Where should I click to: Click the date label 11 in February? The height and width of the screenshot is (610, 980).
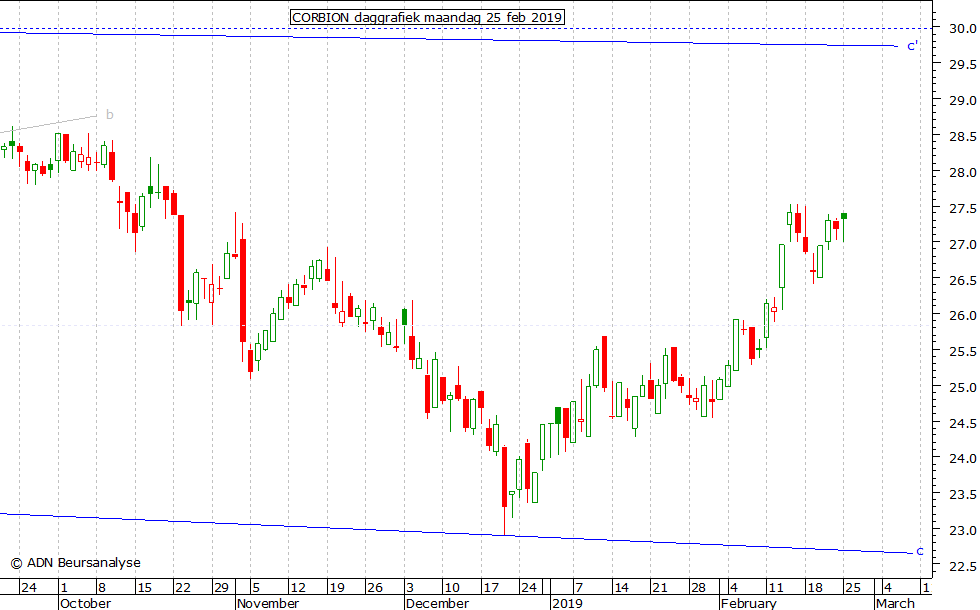pyautogui.click(x=776, y=588)
